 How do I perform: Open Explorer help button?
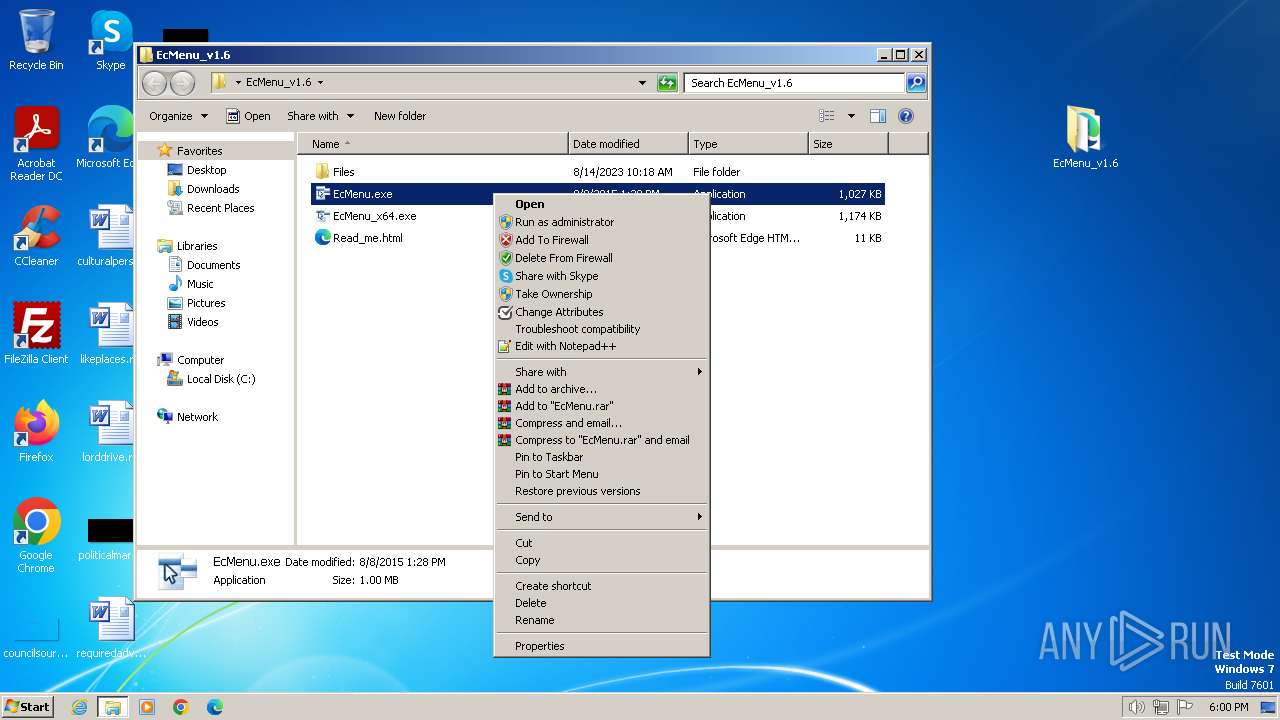906,116
